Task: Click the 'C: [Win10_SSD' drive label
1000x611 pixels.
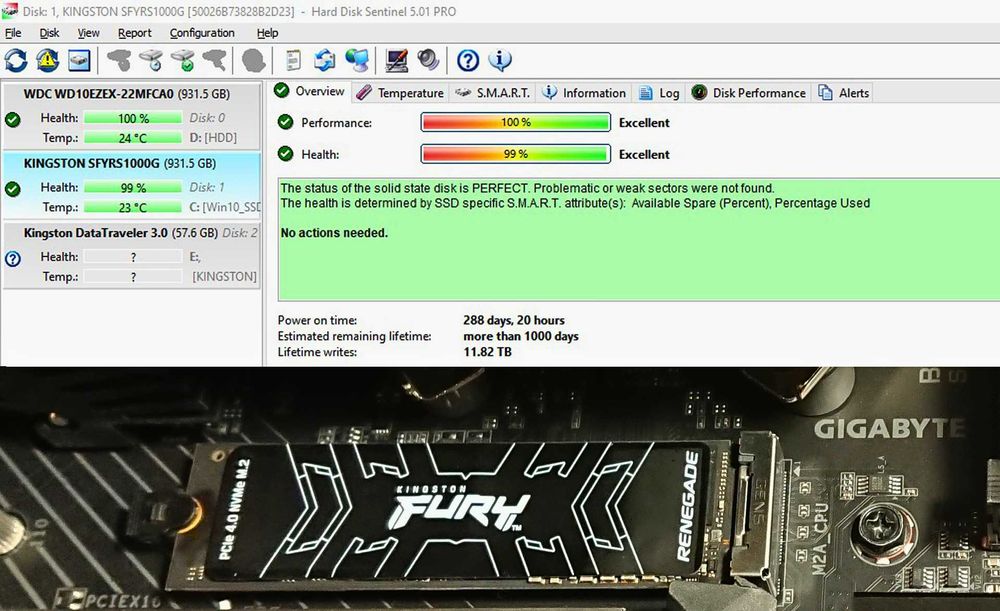Action: (224, 207)
